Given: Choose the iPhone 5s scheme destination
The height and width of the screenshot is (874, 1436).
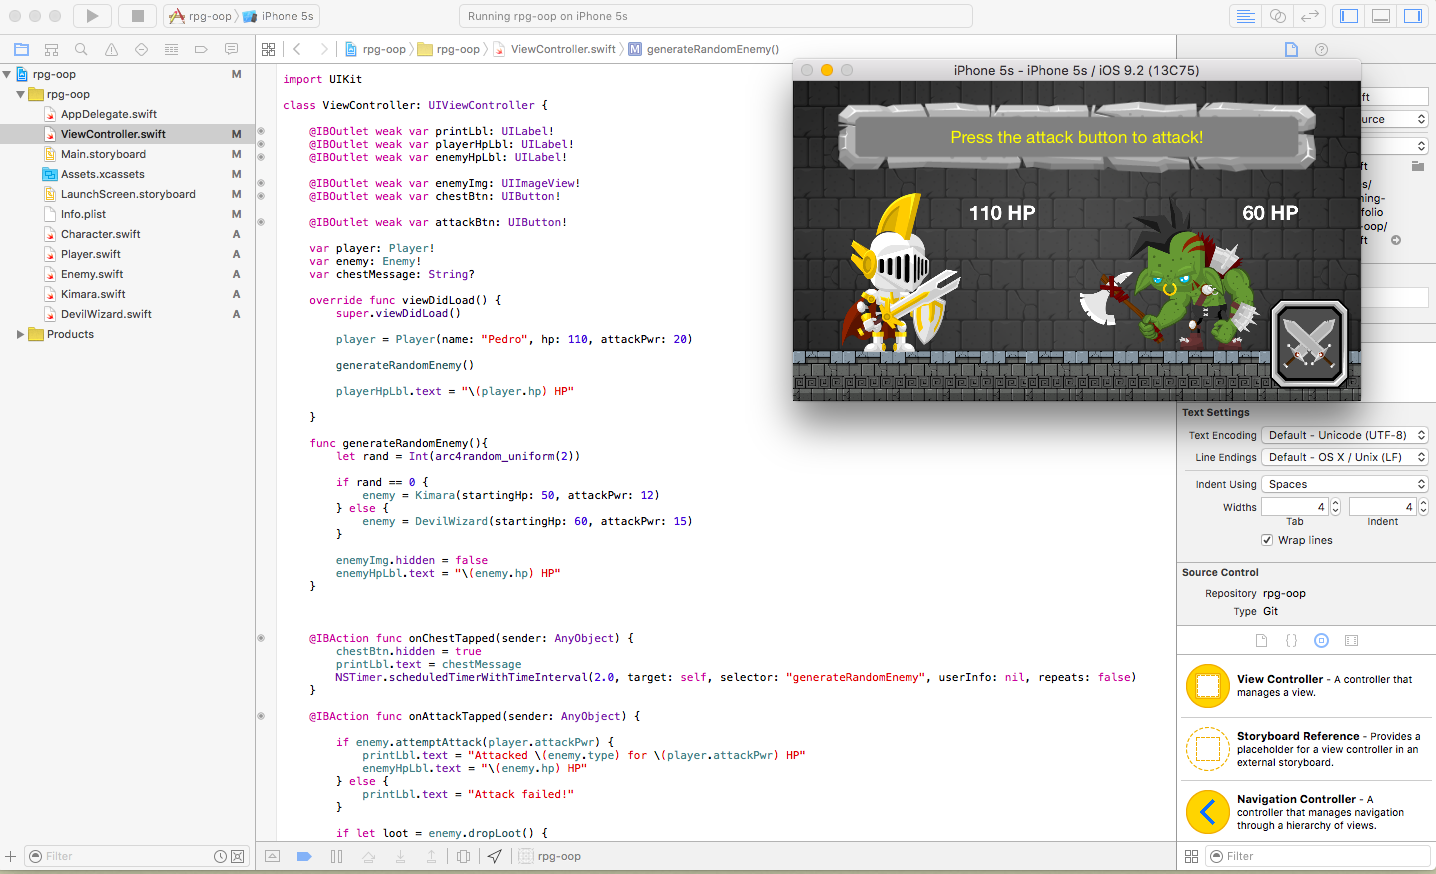Looking at the screenshot, I should [x=279, y=16].
